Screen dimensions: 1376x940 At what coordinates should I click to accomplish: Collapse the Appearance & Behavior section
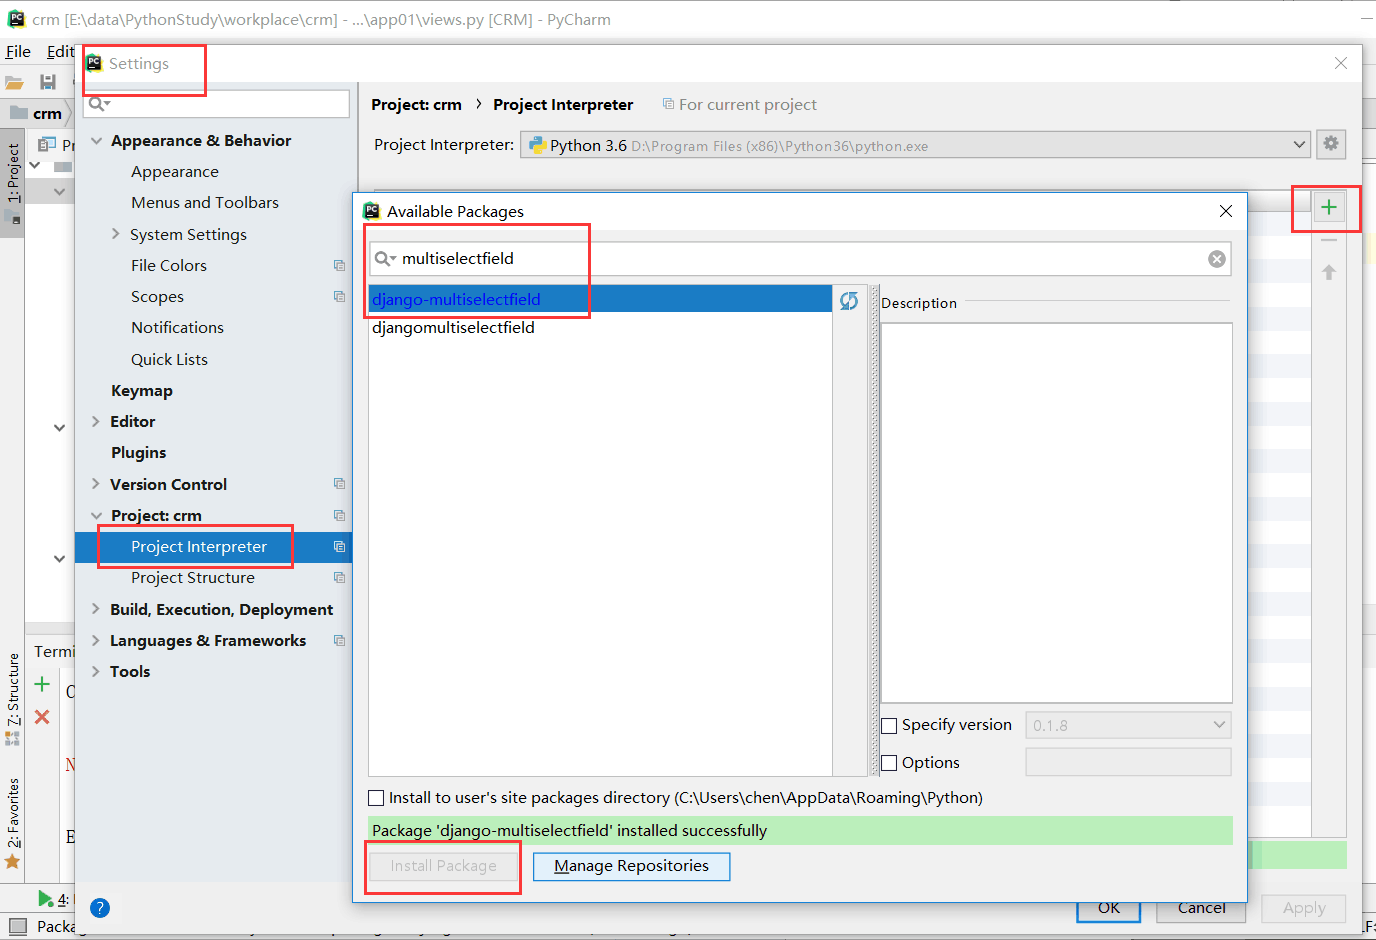pos(97,141)
